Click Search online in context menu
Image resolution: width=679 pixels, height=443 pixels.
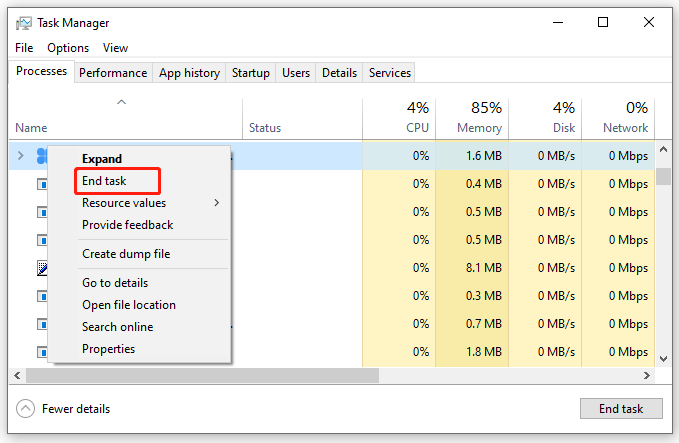pyautogui.click(x=117, y=327)
